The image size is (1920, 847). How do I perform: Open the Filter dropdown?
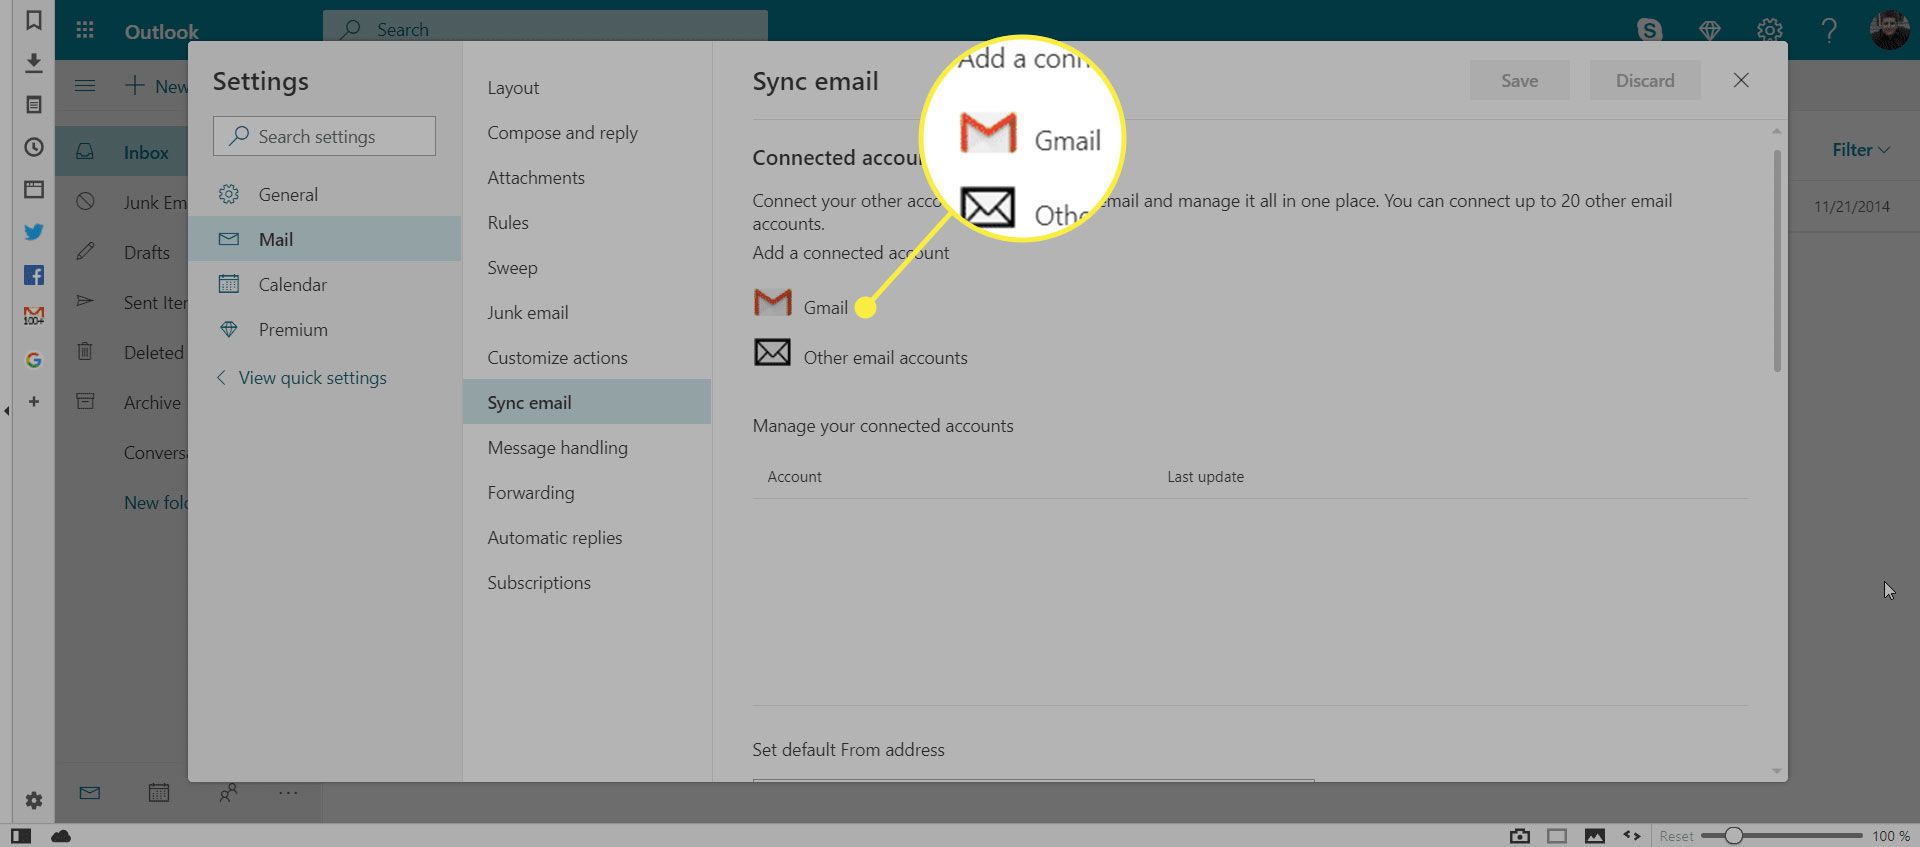1861,150
